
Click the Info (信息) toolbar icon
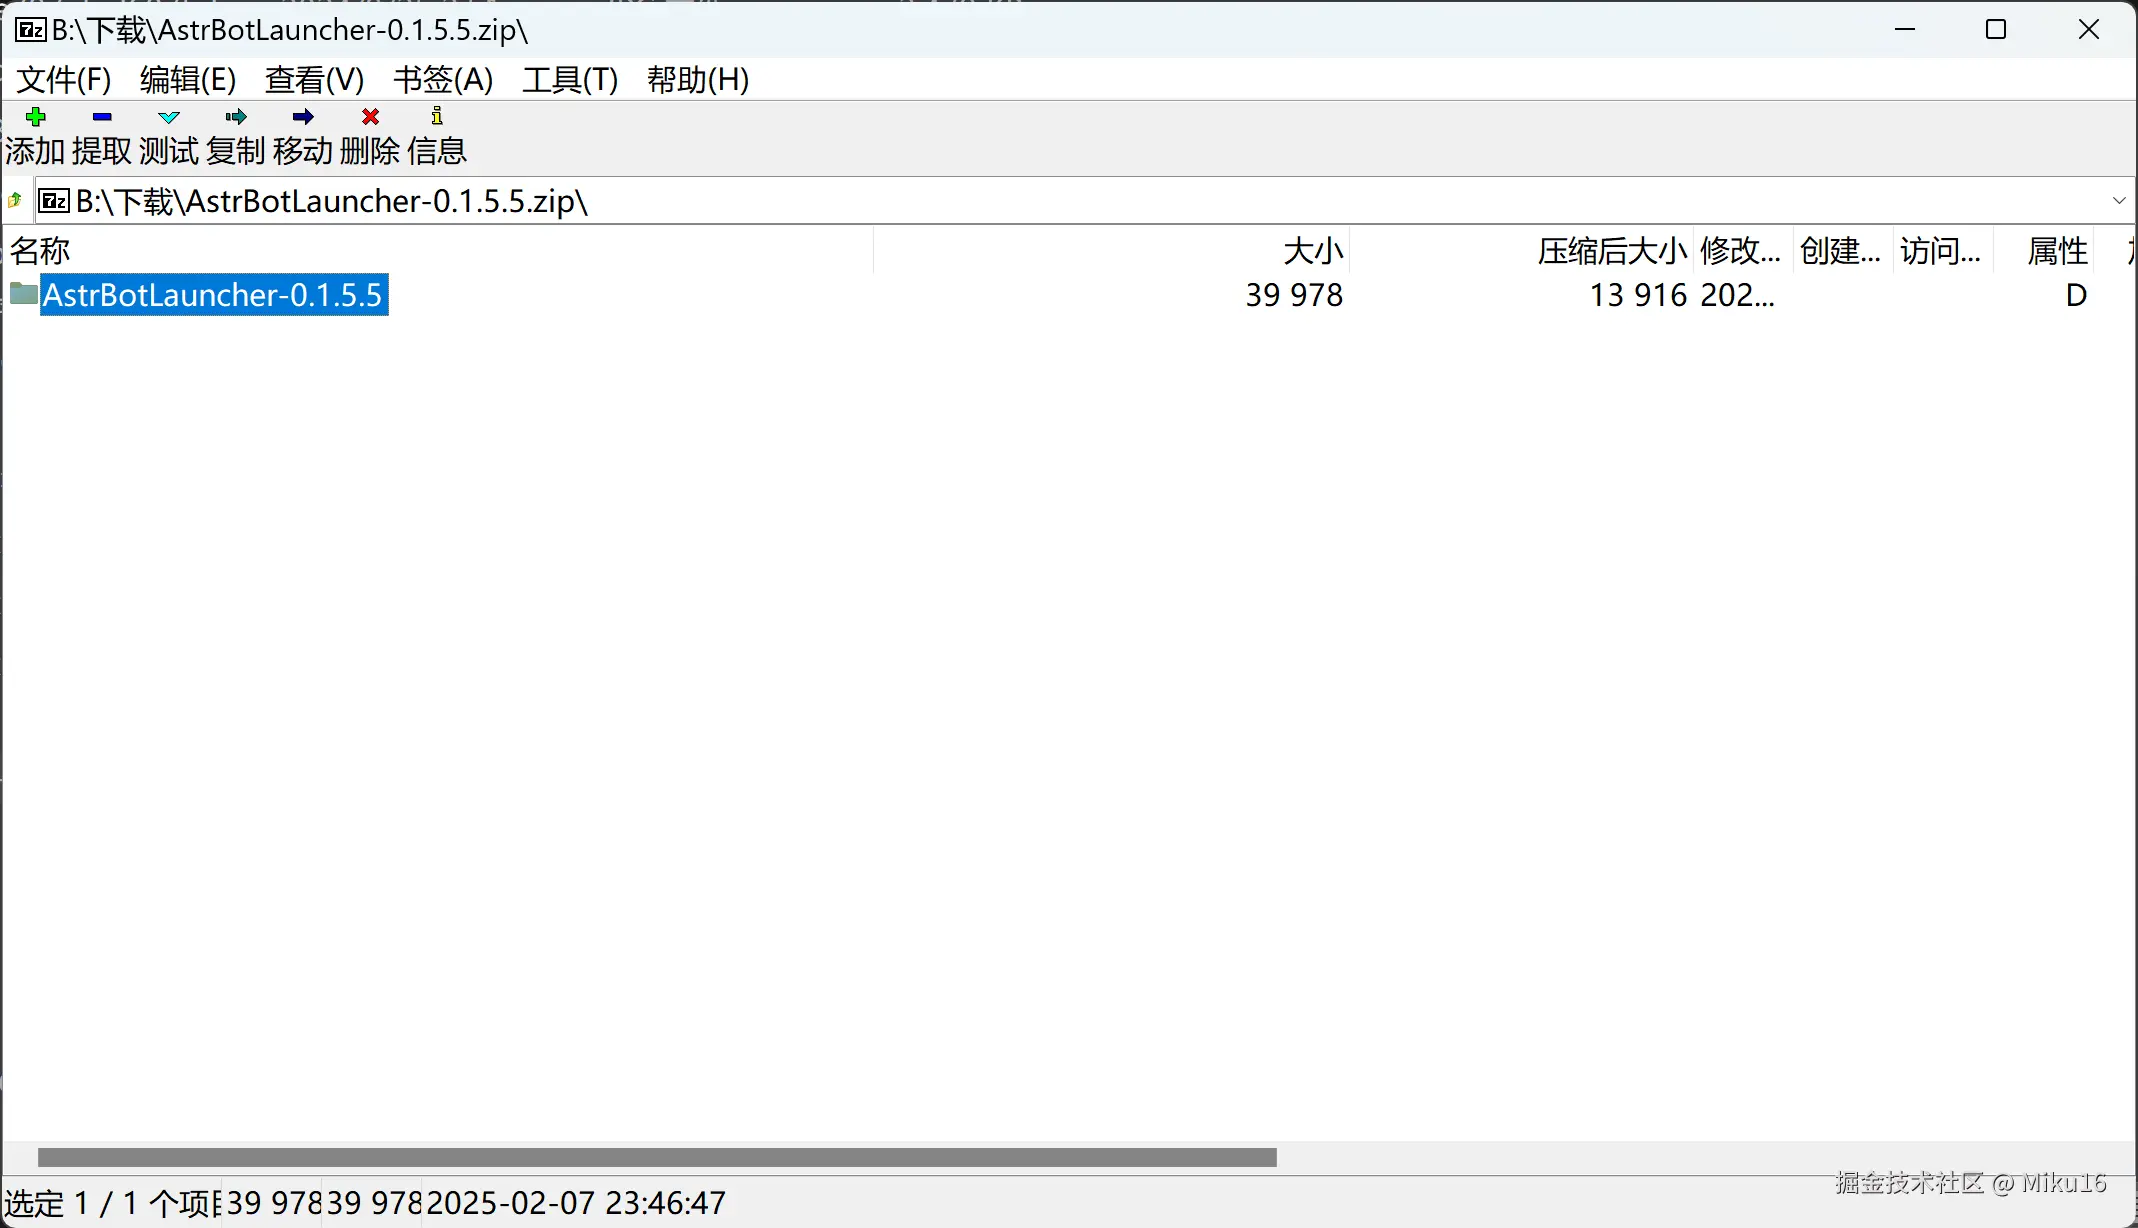coord(437,117)
